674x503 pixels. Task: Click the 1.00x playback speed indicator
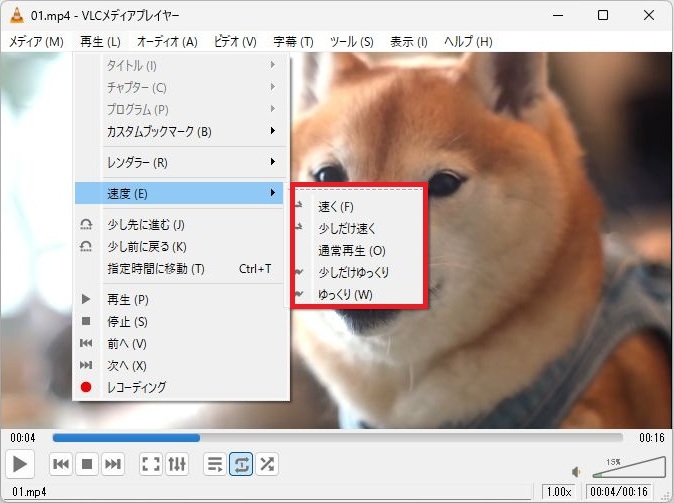point(557,491)
